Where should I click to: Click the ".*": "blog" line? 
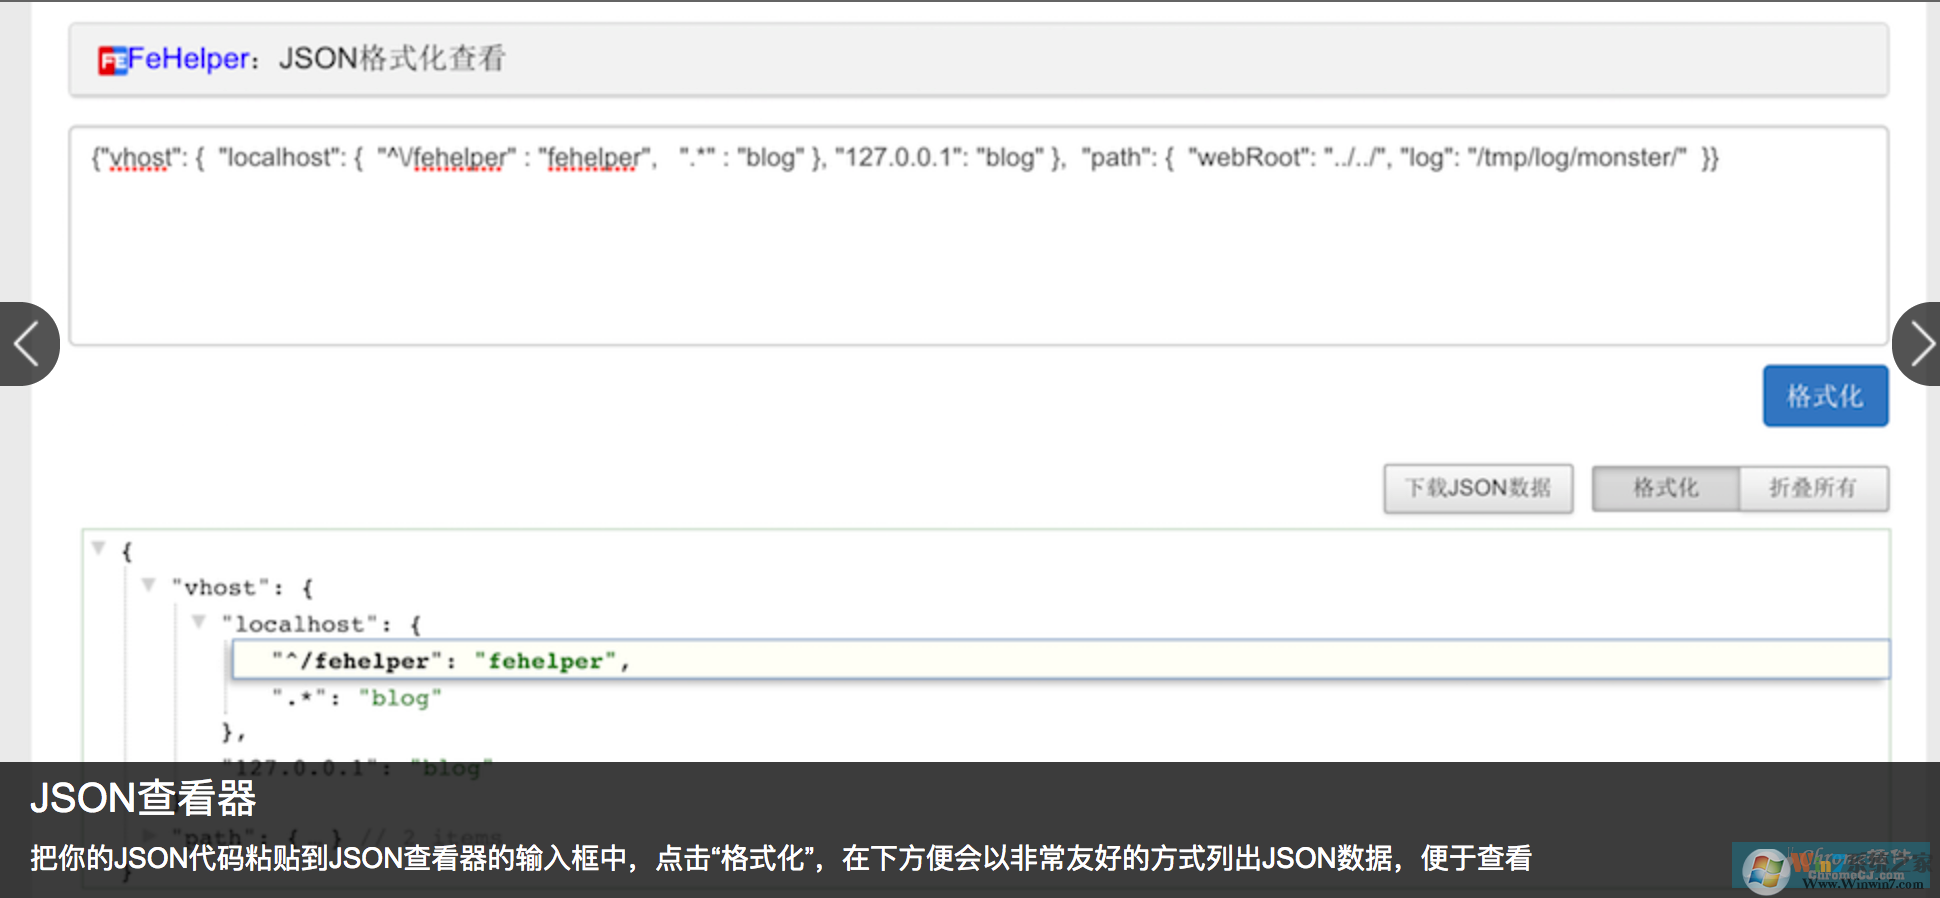click(x=356, y=698)
